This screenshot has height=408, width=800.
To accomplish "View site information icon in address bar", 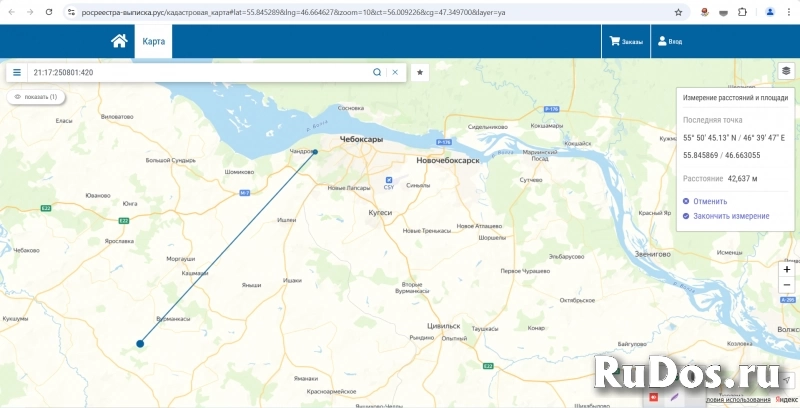I will (x=71, y=12).
